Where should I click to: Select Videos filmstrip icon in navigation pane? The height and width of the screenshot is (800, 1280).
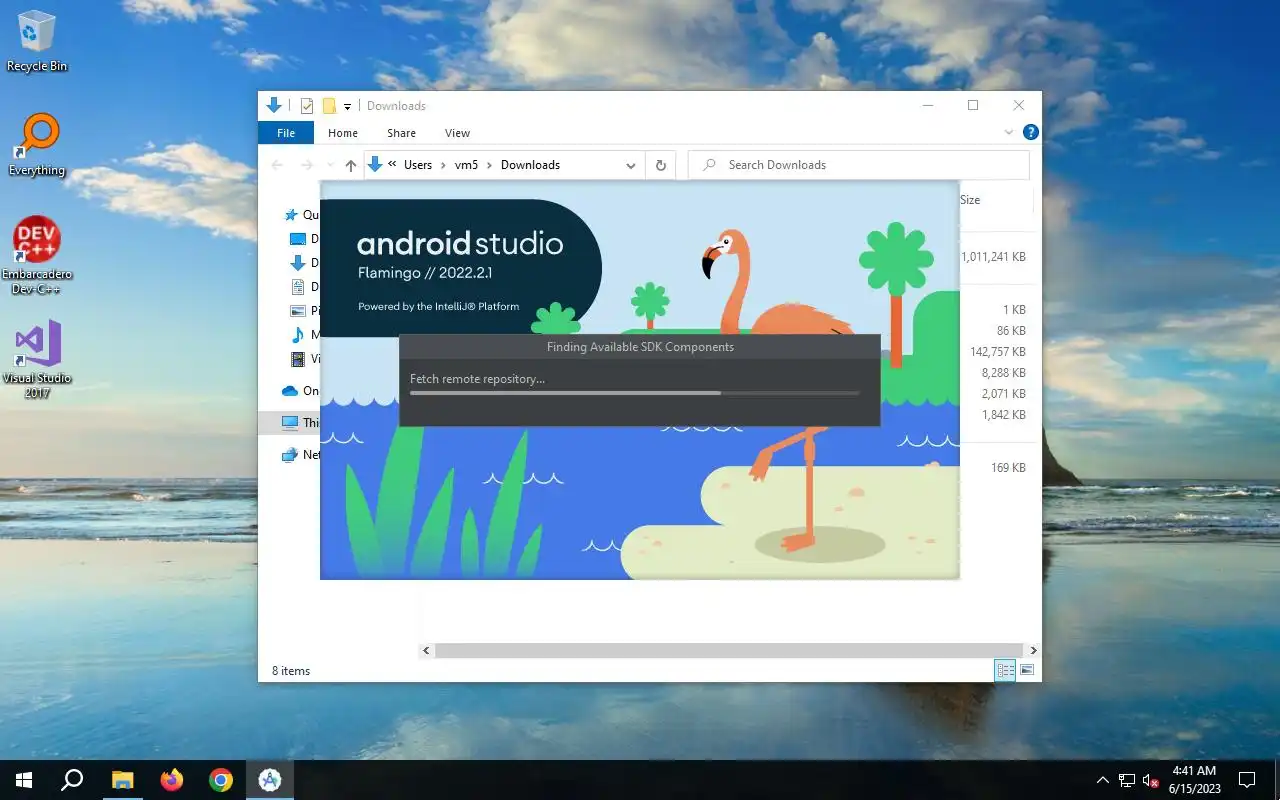[297, 359]
